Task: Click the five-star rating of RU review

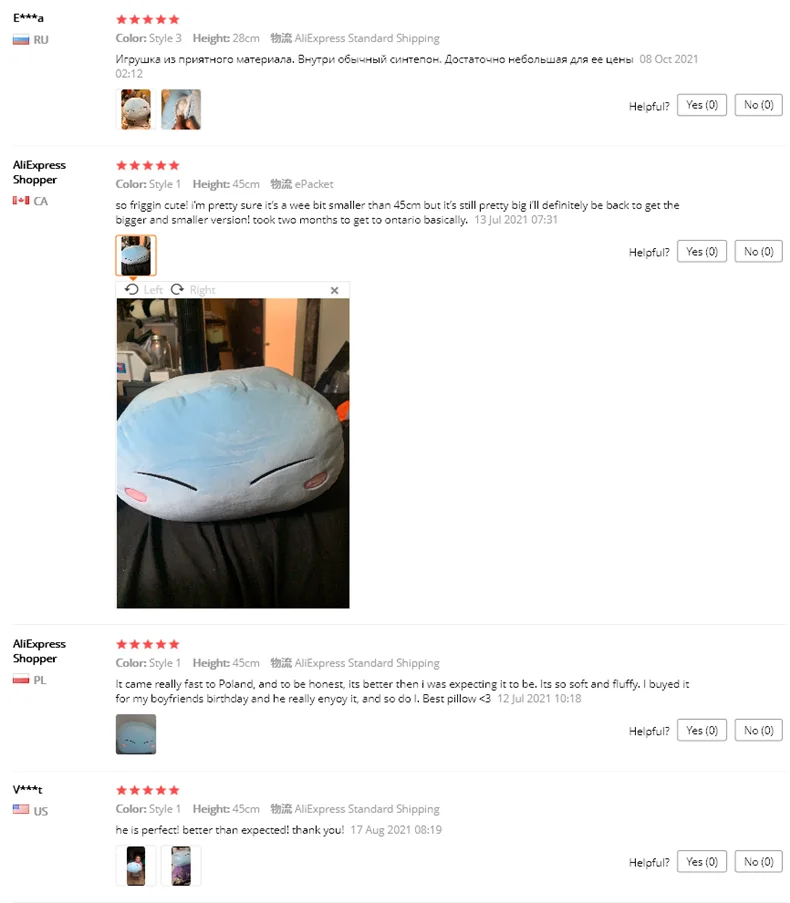Action: [148, 20]
